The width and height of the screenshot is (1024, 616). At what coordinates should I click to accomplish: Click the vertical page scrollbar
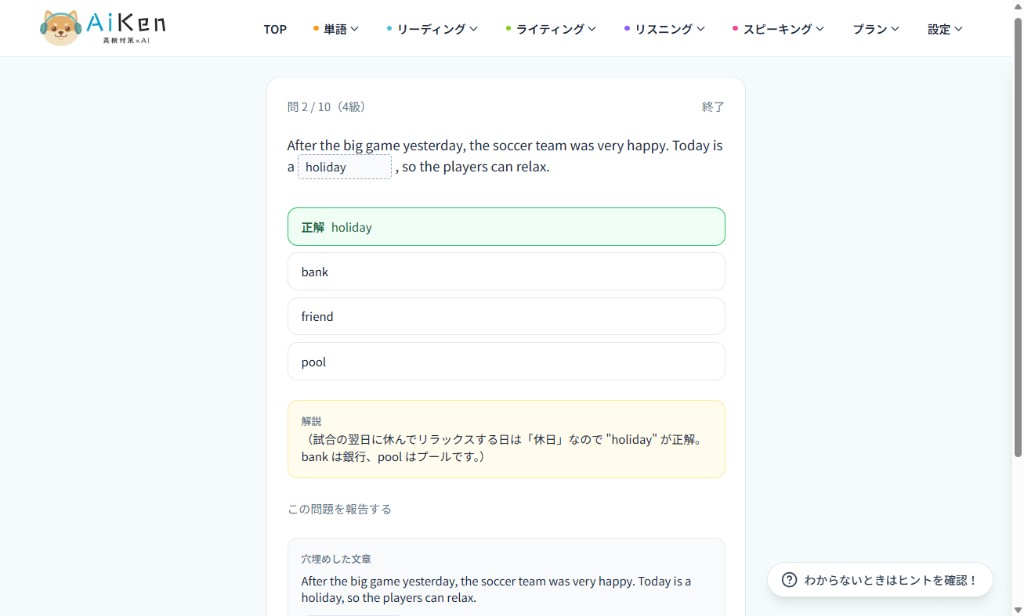pos(1017,237)
